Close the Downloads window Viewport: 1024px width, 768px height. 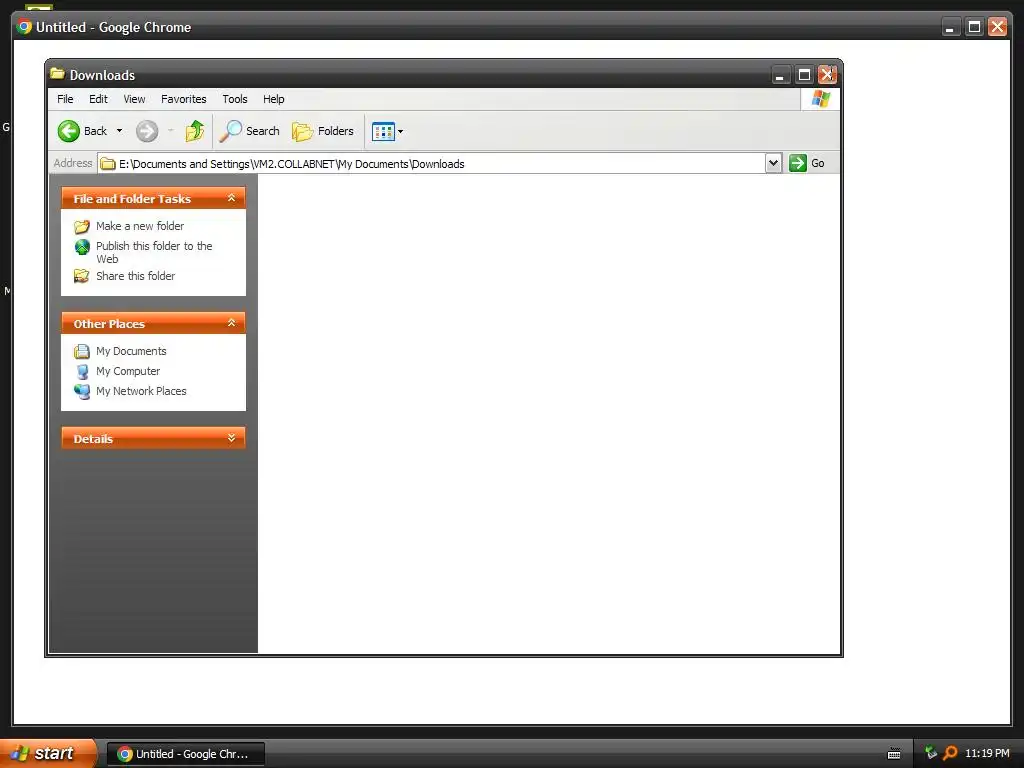tap(827, 75)
